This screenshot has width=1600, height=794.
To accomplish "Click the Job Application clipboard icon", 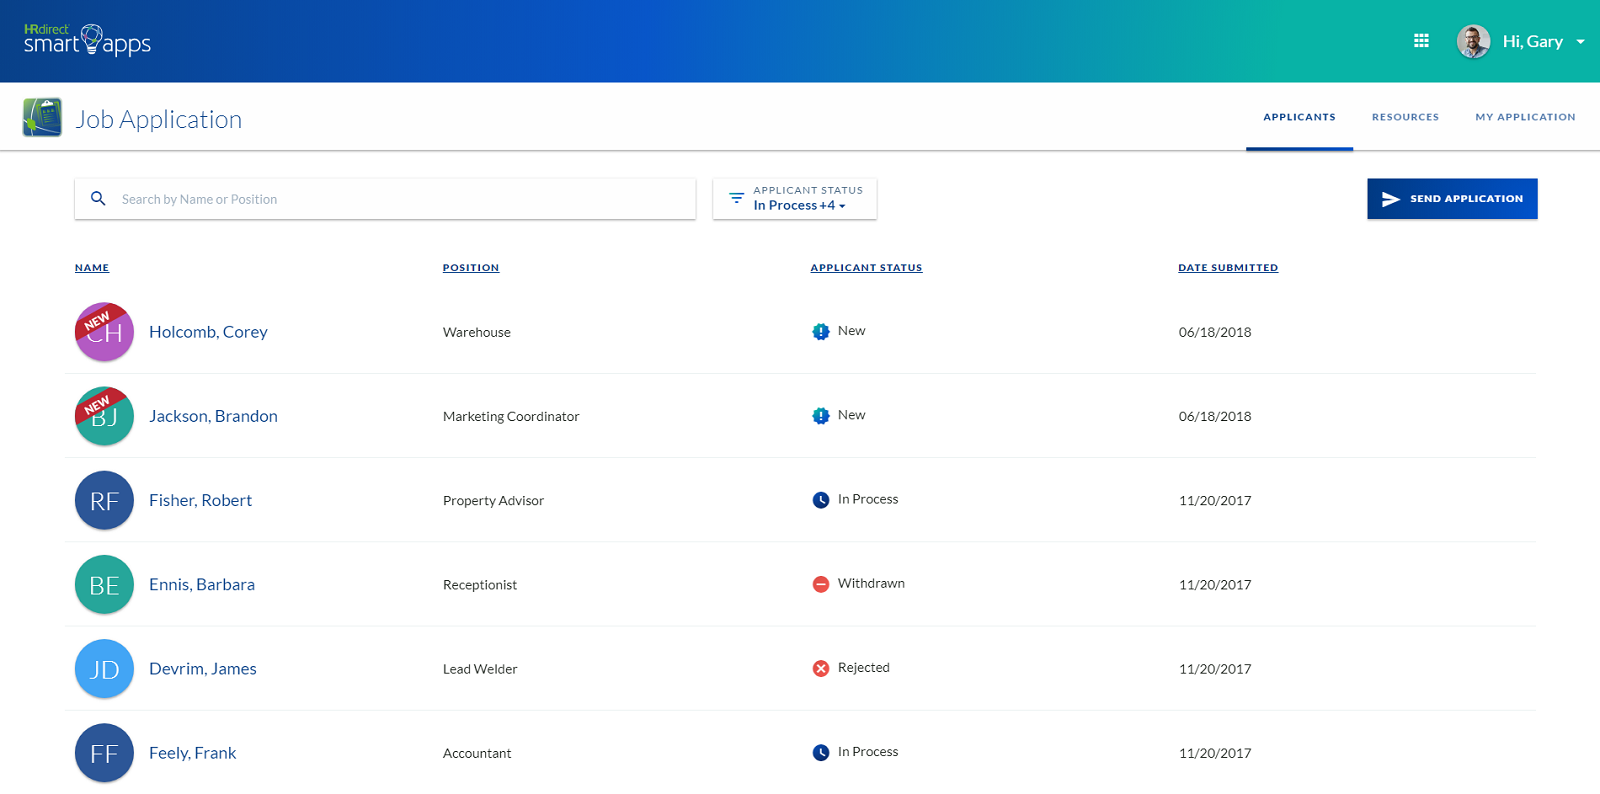I will tap(42, 117).
